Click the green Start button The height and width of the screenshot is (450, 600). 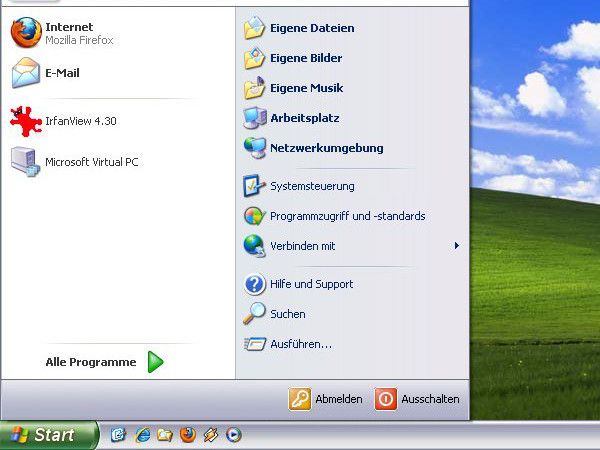[49, 435]
